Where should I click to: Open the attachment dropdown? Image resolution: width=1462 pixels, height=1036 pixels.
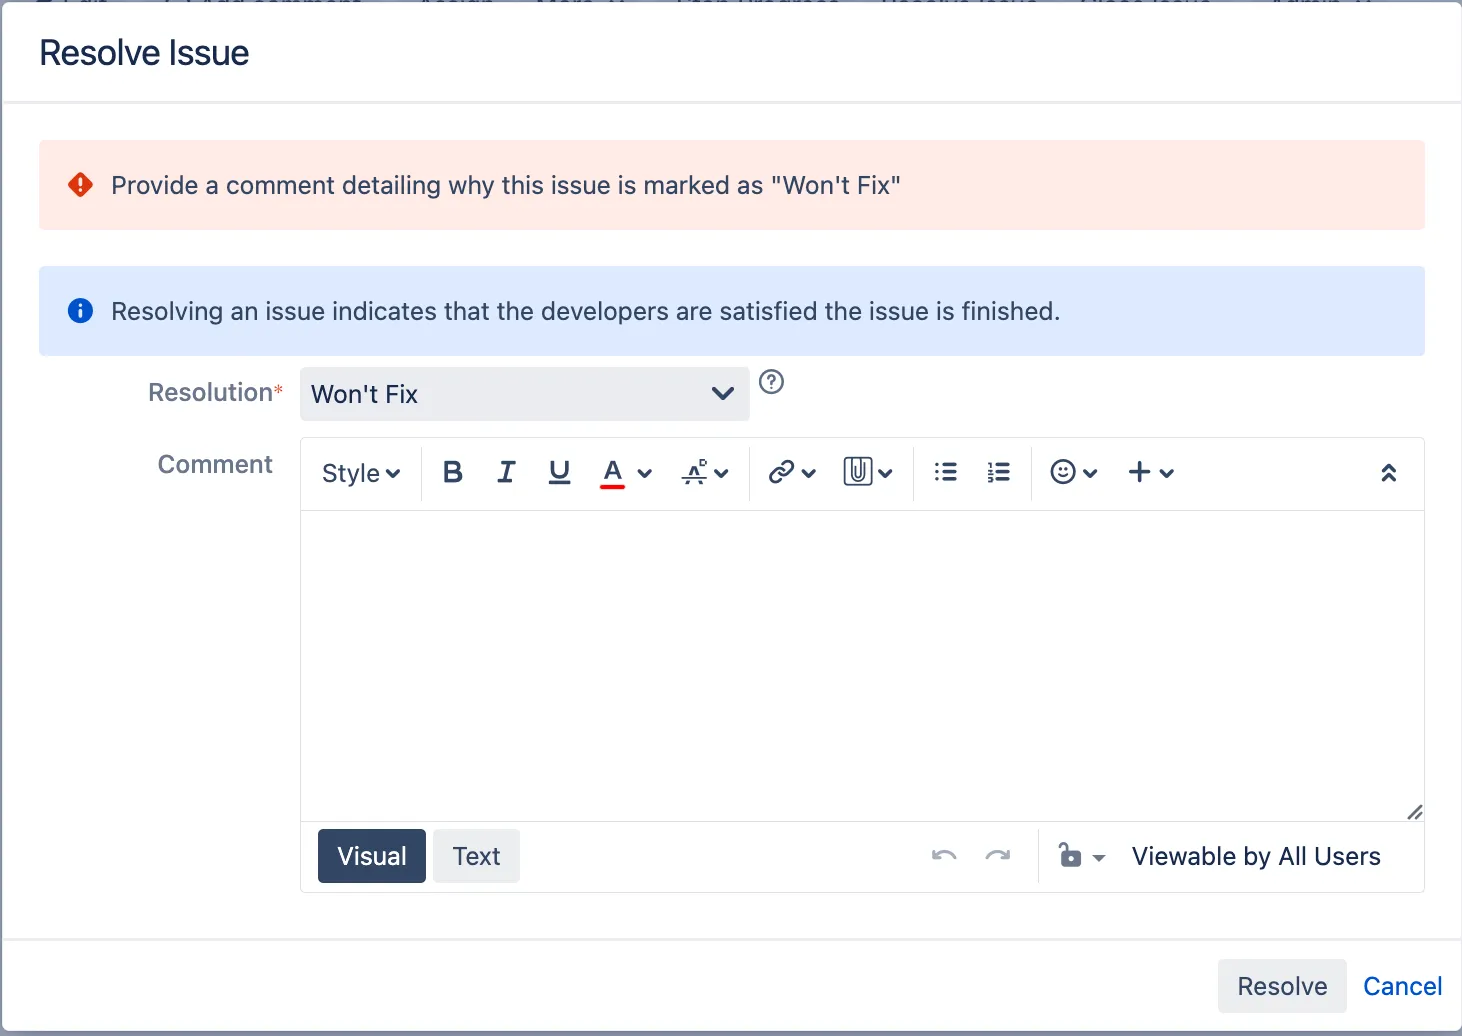coord(868,472)
